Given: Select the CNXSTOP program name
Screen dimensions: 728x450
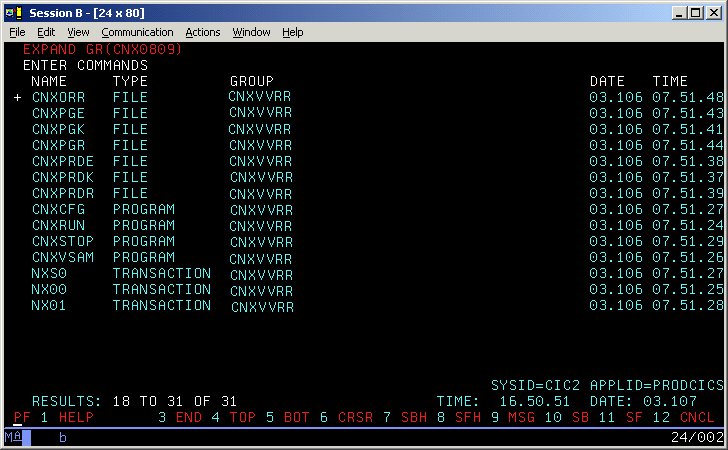Looking at the screenshot, I should pos(63,241).
